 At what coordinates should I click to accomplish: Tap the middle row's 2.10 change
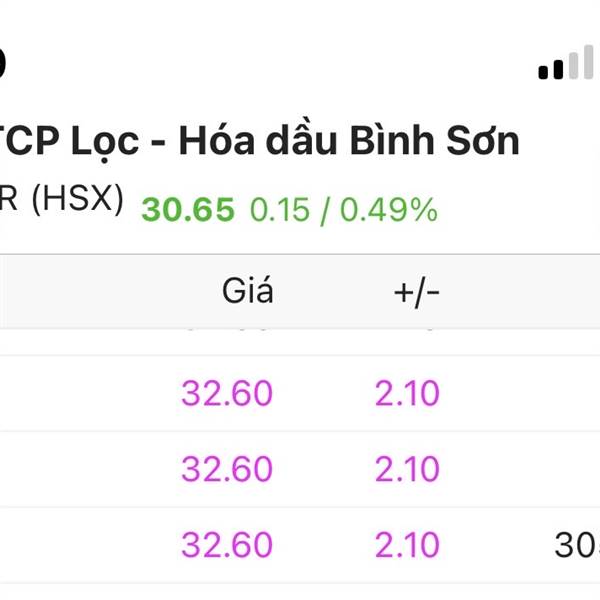[x=407, y=468]
